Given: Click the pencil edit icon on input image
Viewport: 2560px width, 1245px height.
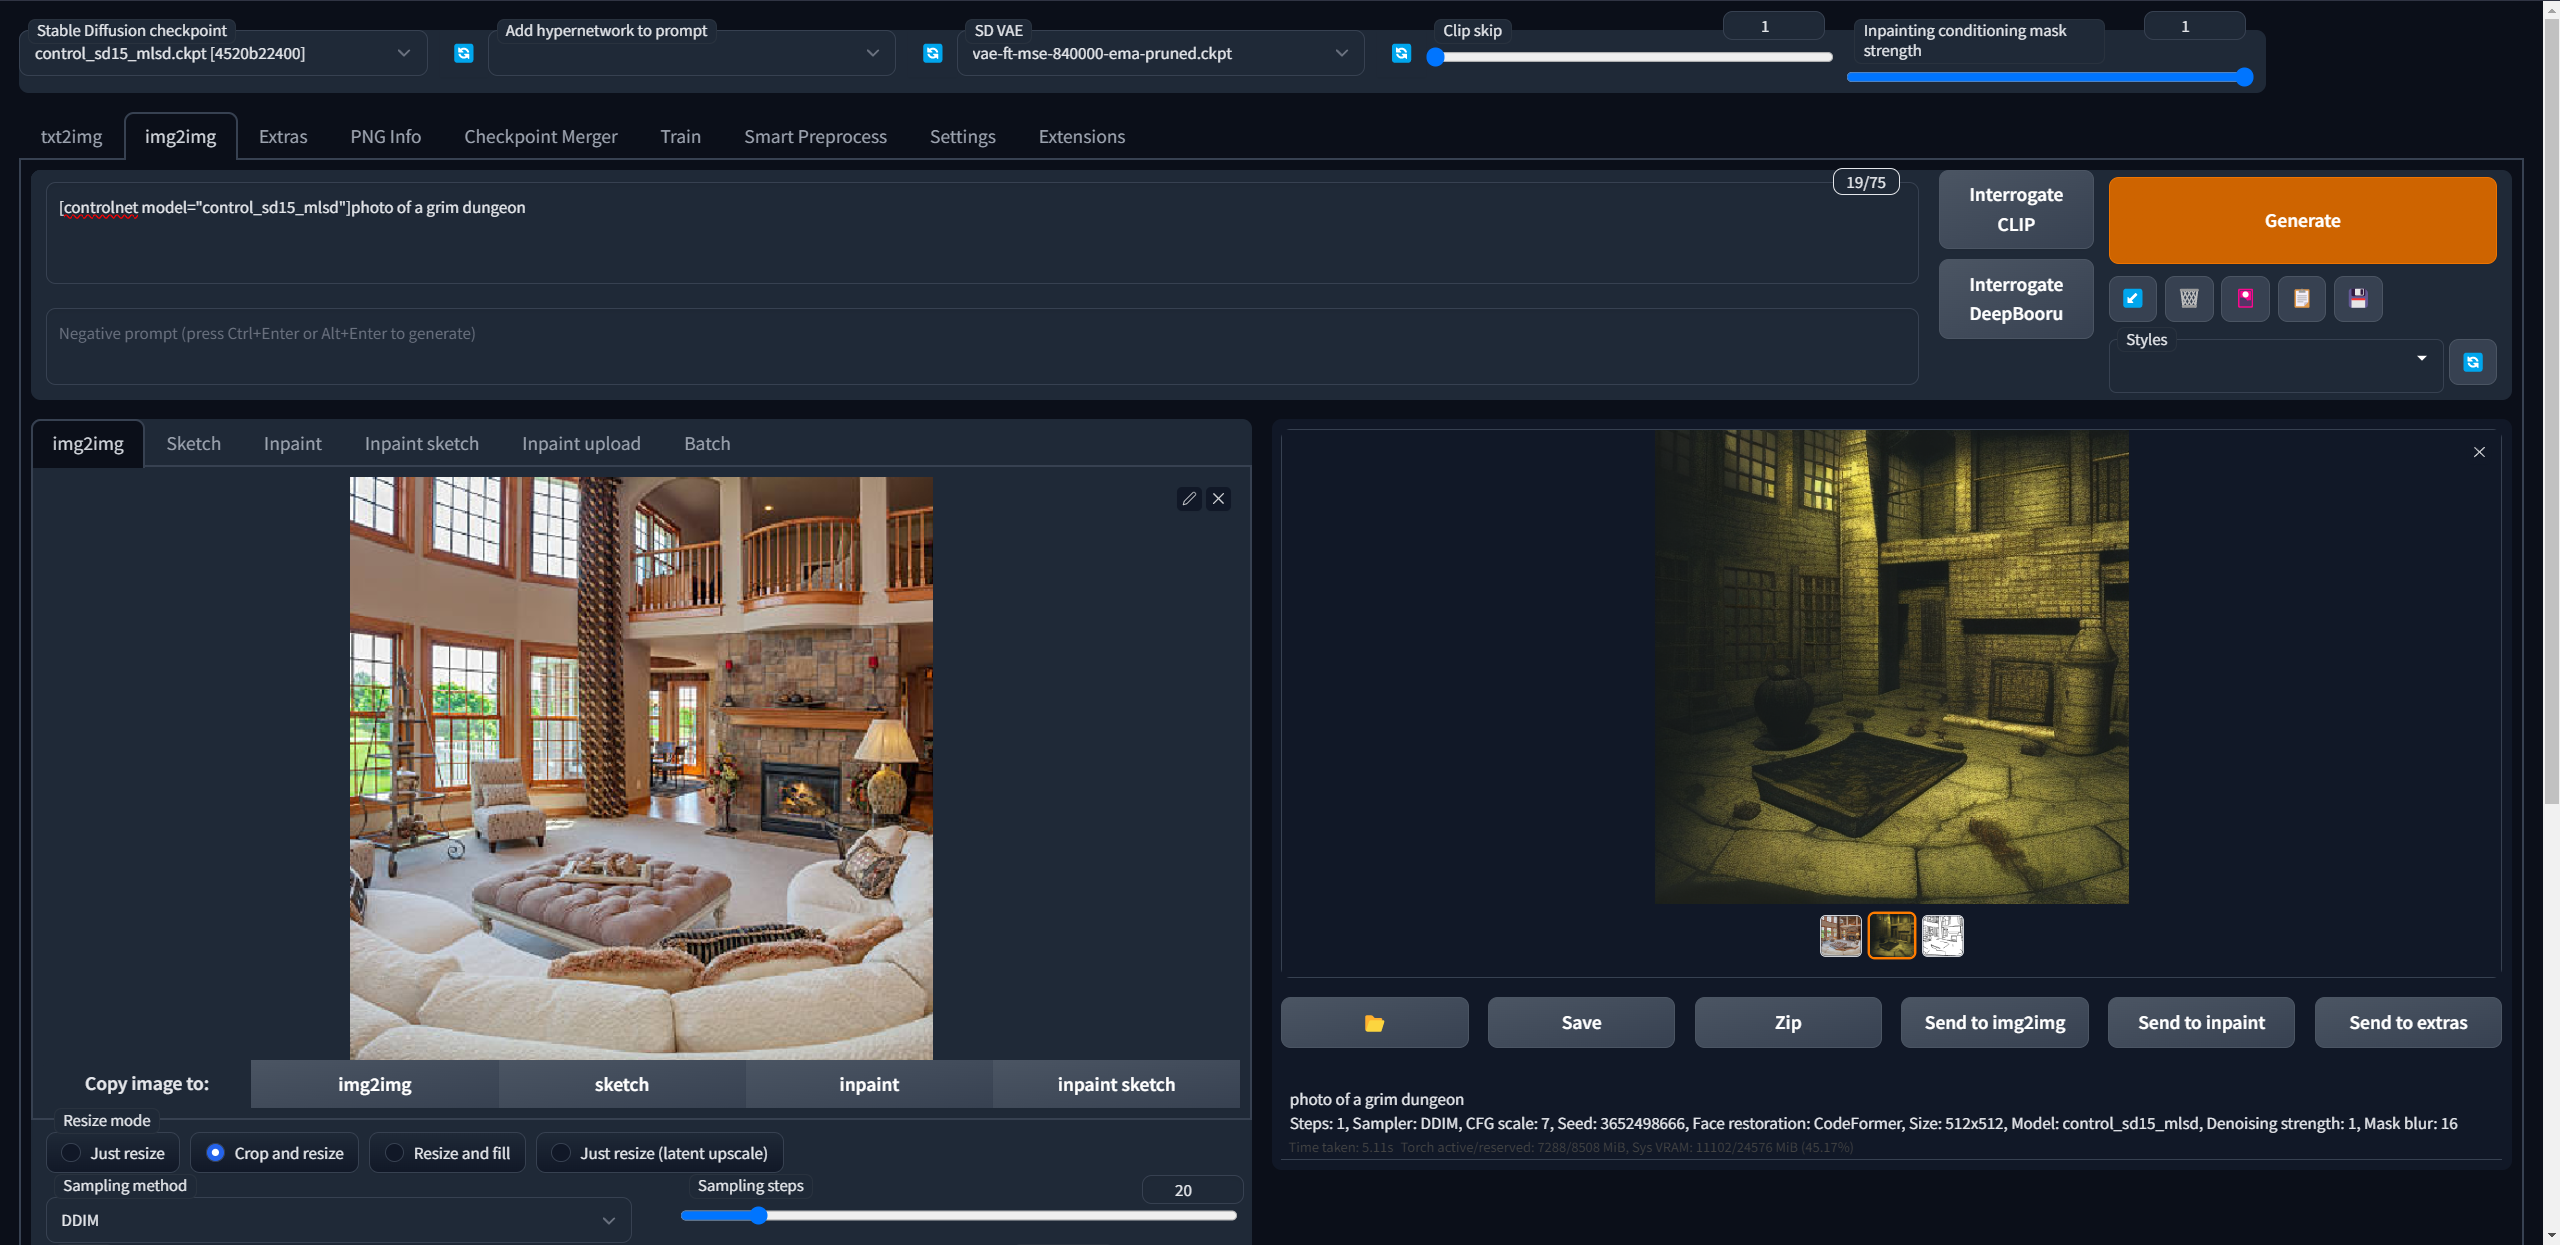Looking at the screenshot, I should (1189, 498).
